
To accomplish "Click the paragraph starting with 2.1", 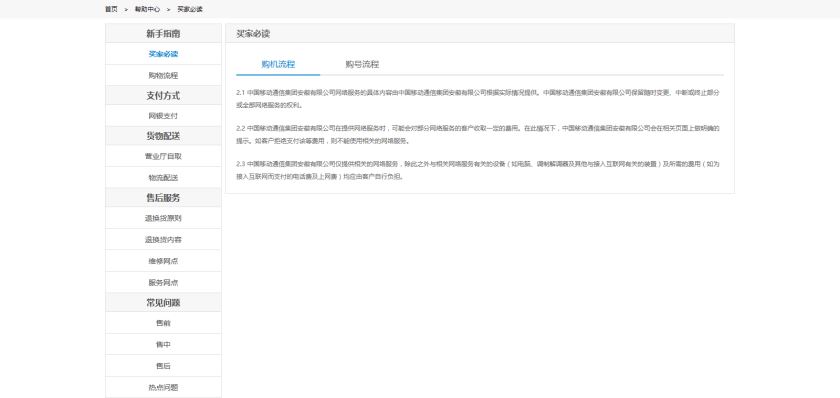I will pos(478,99).
